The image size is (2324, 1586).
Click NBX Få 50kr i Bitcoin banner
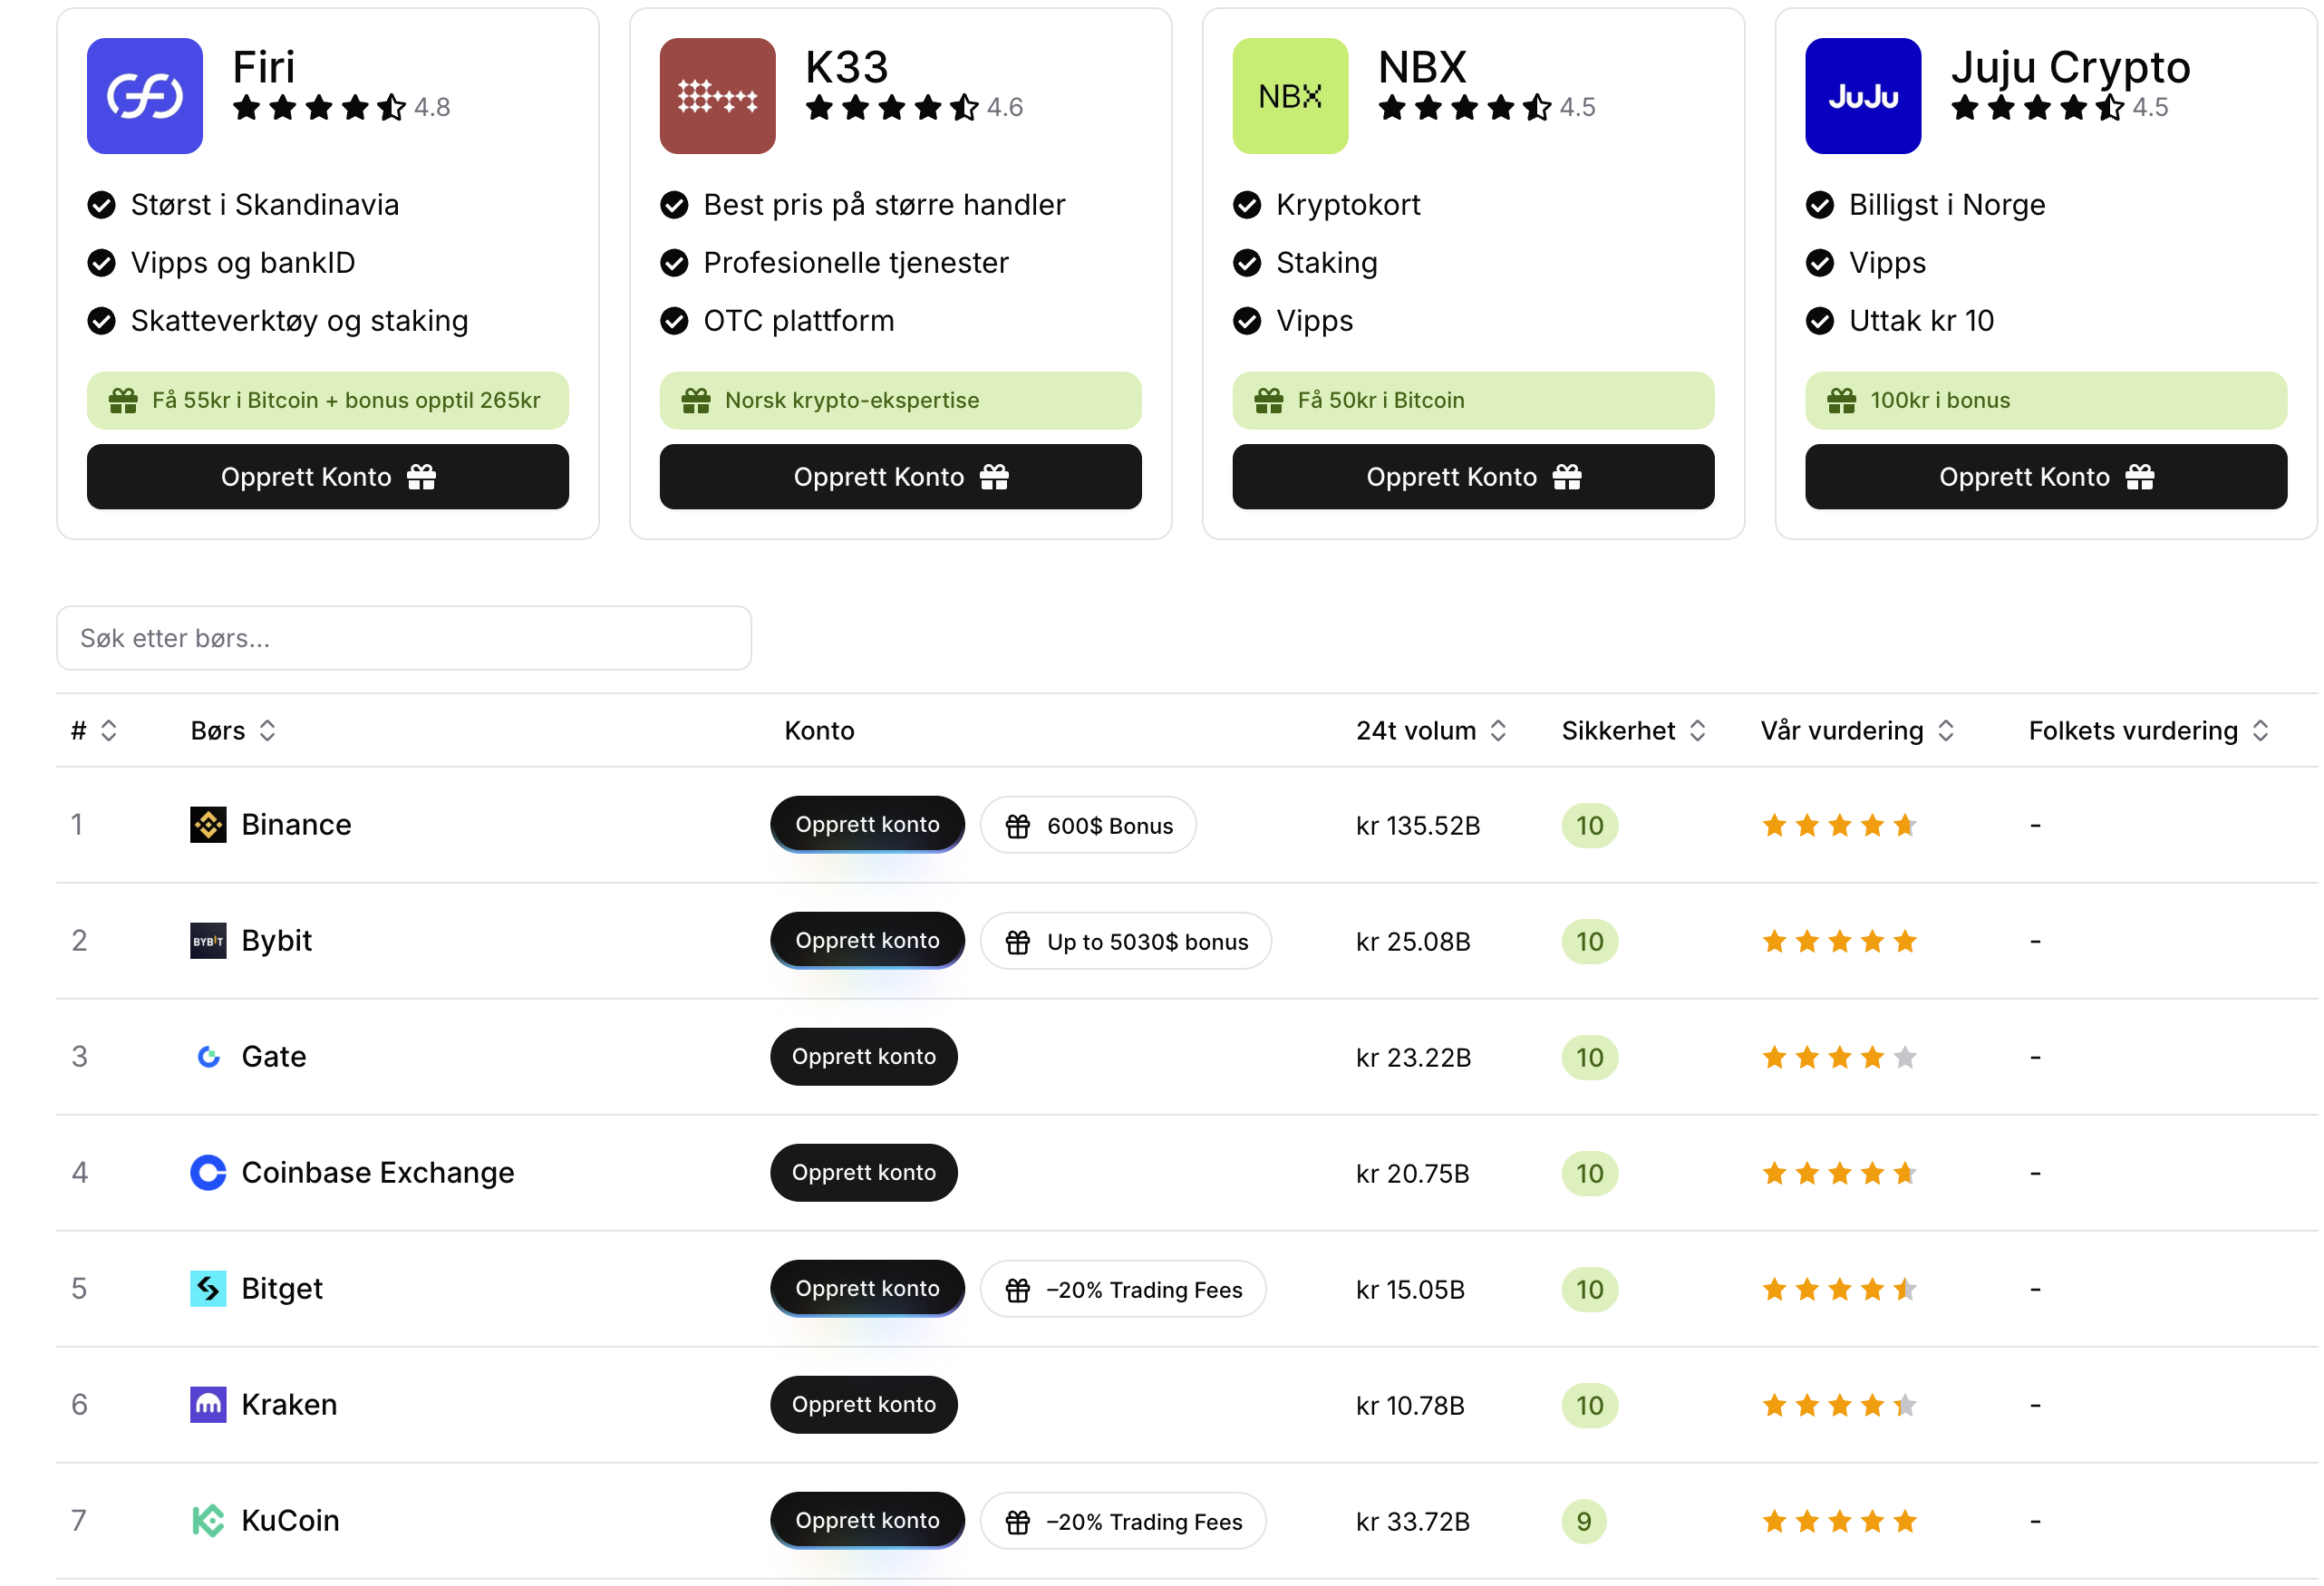[1472, 401]
